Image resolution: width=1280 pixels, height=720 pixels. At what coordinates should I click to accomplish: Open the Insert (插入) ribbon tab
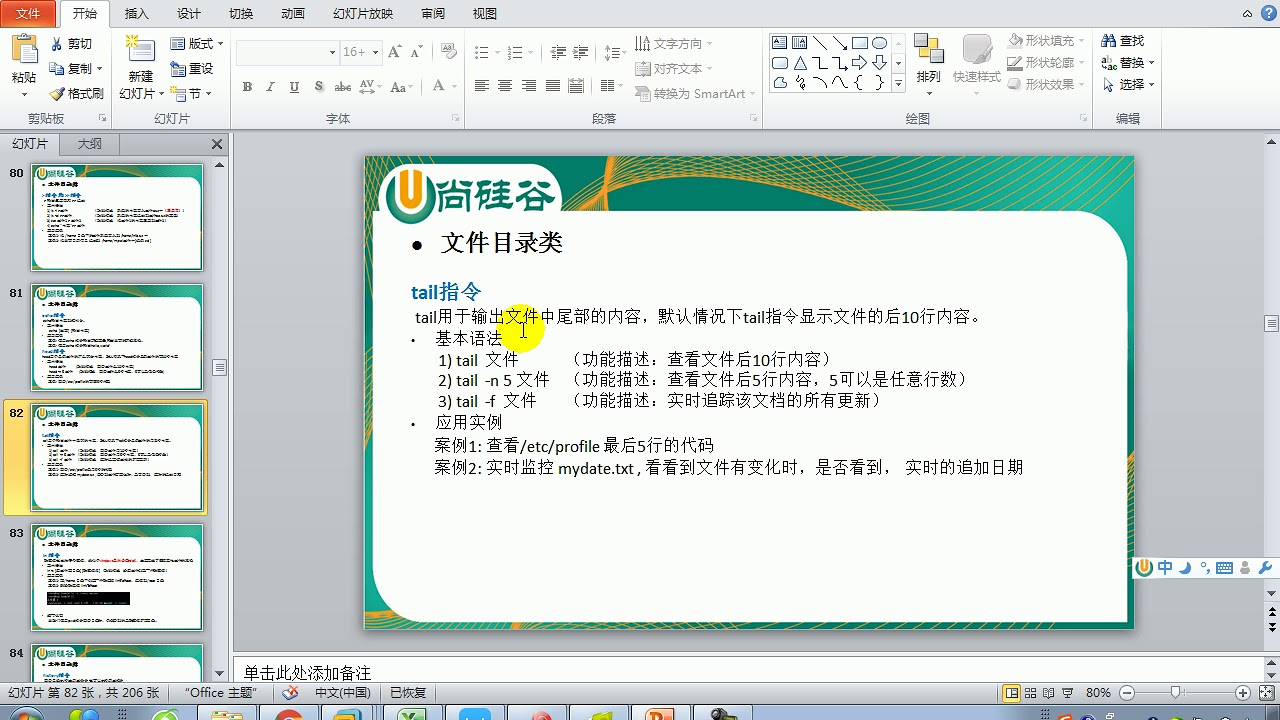coord(137,14)
